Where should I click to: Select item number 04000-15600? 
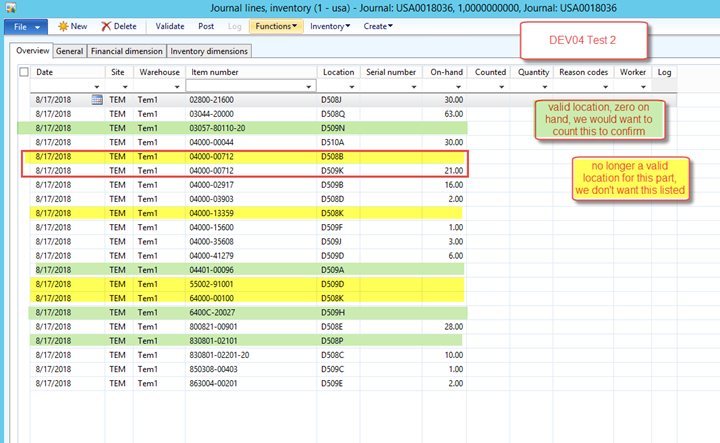point(211,228)
